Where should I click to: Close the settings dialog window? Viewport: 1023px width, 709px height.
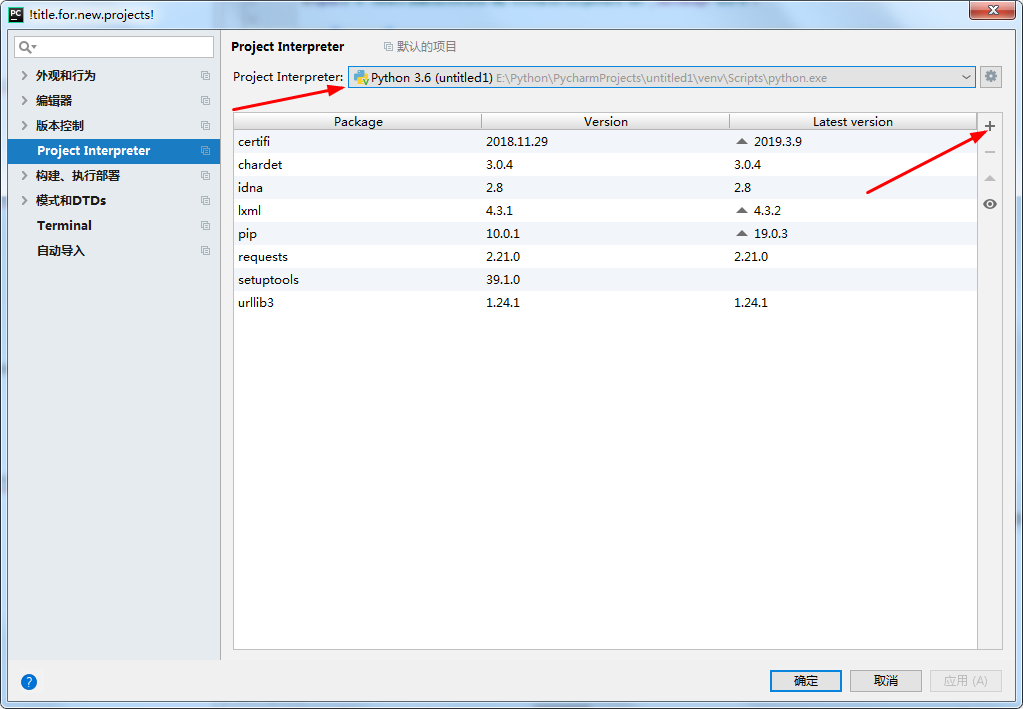[992, 10]
